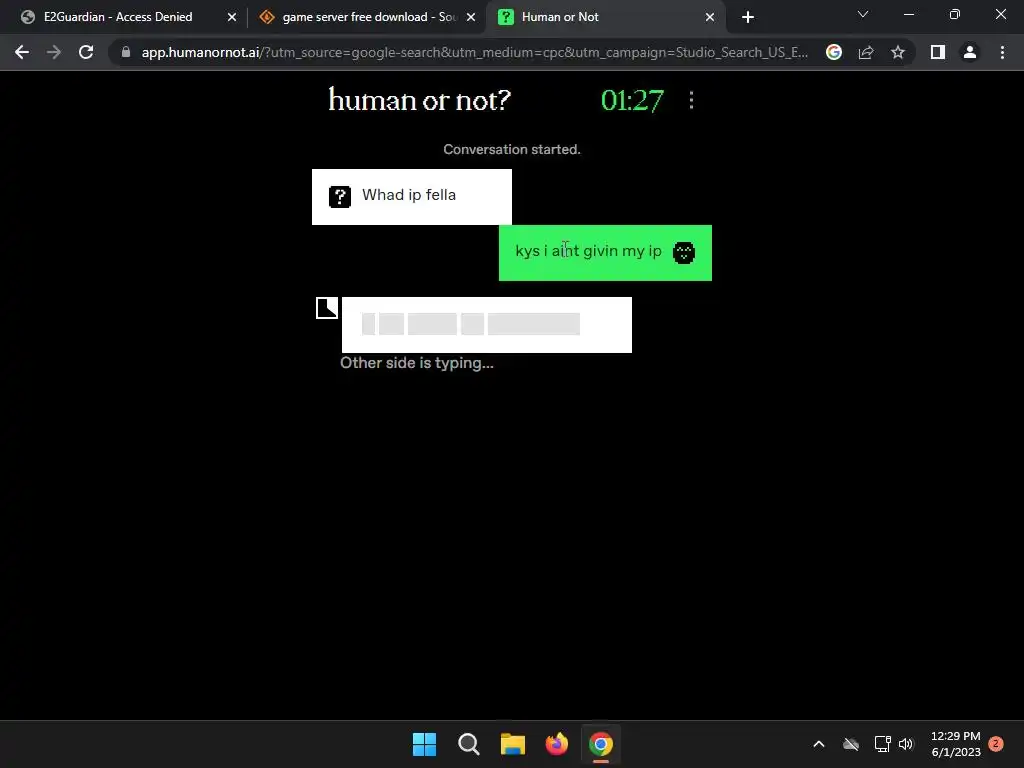Screen dimensions: 1024x768
Task: Show hidden system tray icons
Action: (x=819, y=744)
